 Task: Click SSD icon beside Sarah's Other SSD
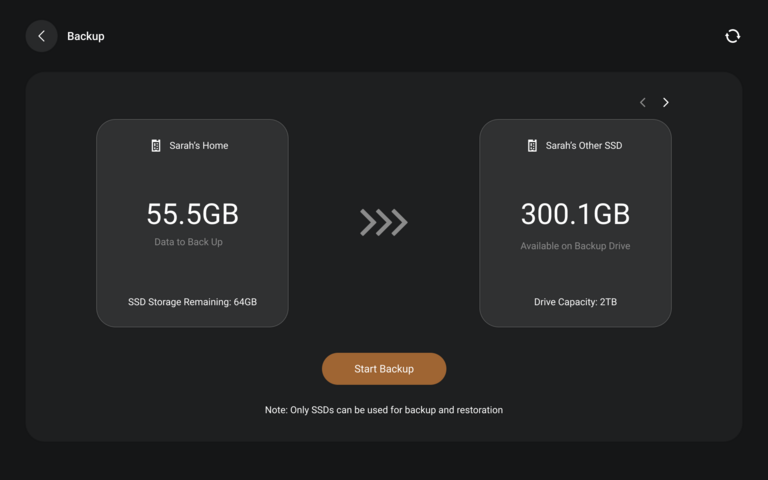point(532,145)
